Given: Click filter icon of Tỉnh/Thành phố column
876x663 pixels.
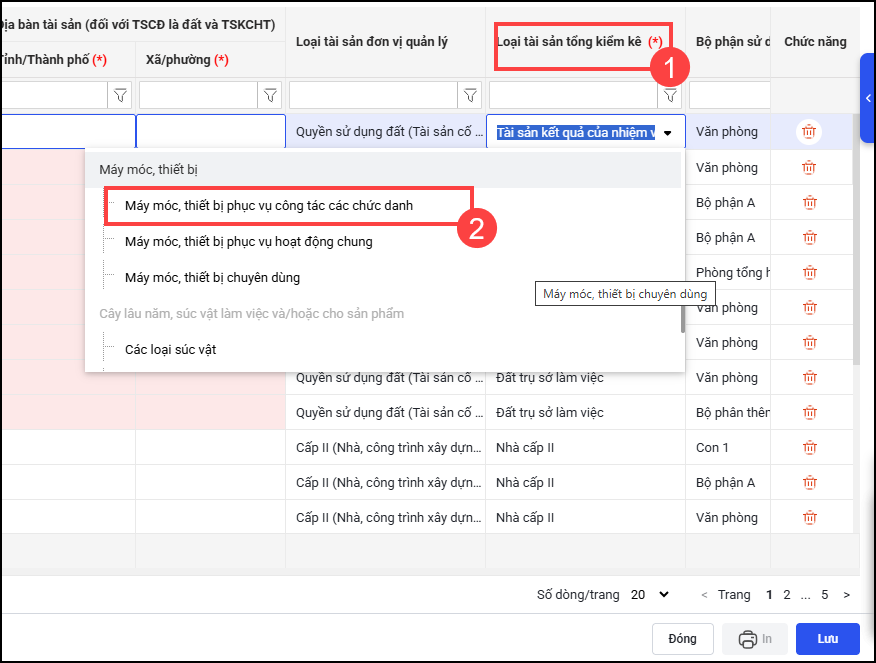Looking at the screenshot, I should (x=120, y=95).
